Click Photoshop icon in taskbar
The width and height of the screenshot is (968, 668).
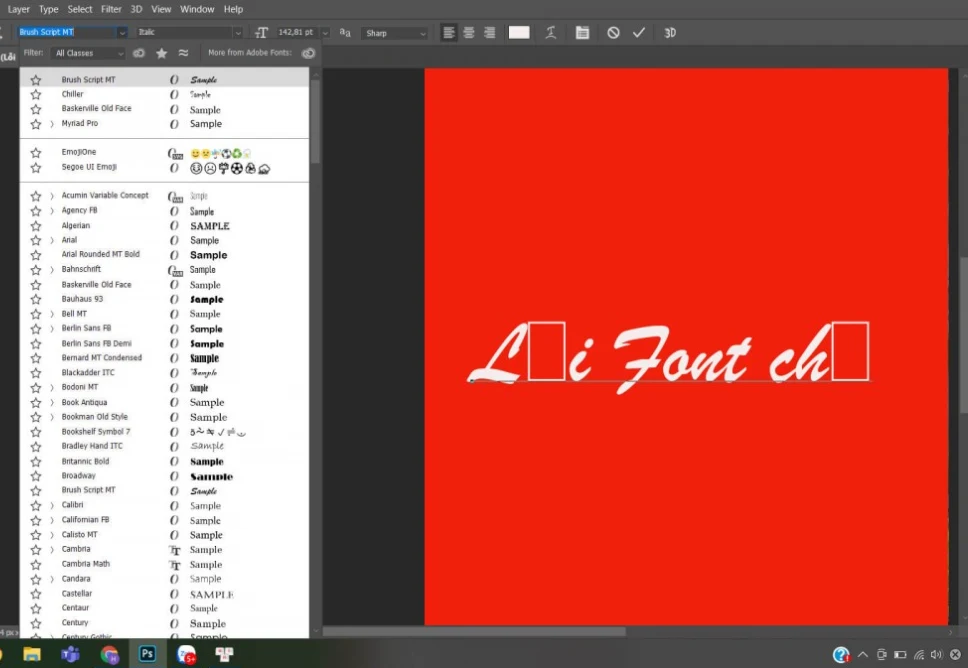[148, 654]
